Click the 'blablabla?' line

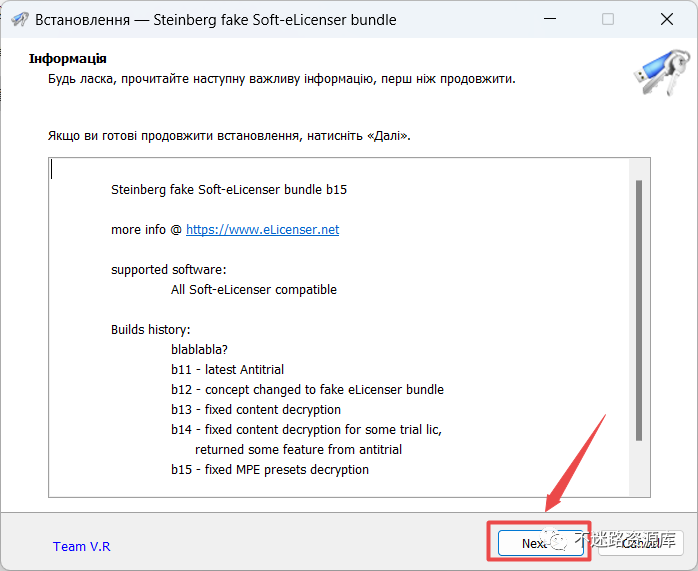pos(199,350)
